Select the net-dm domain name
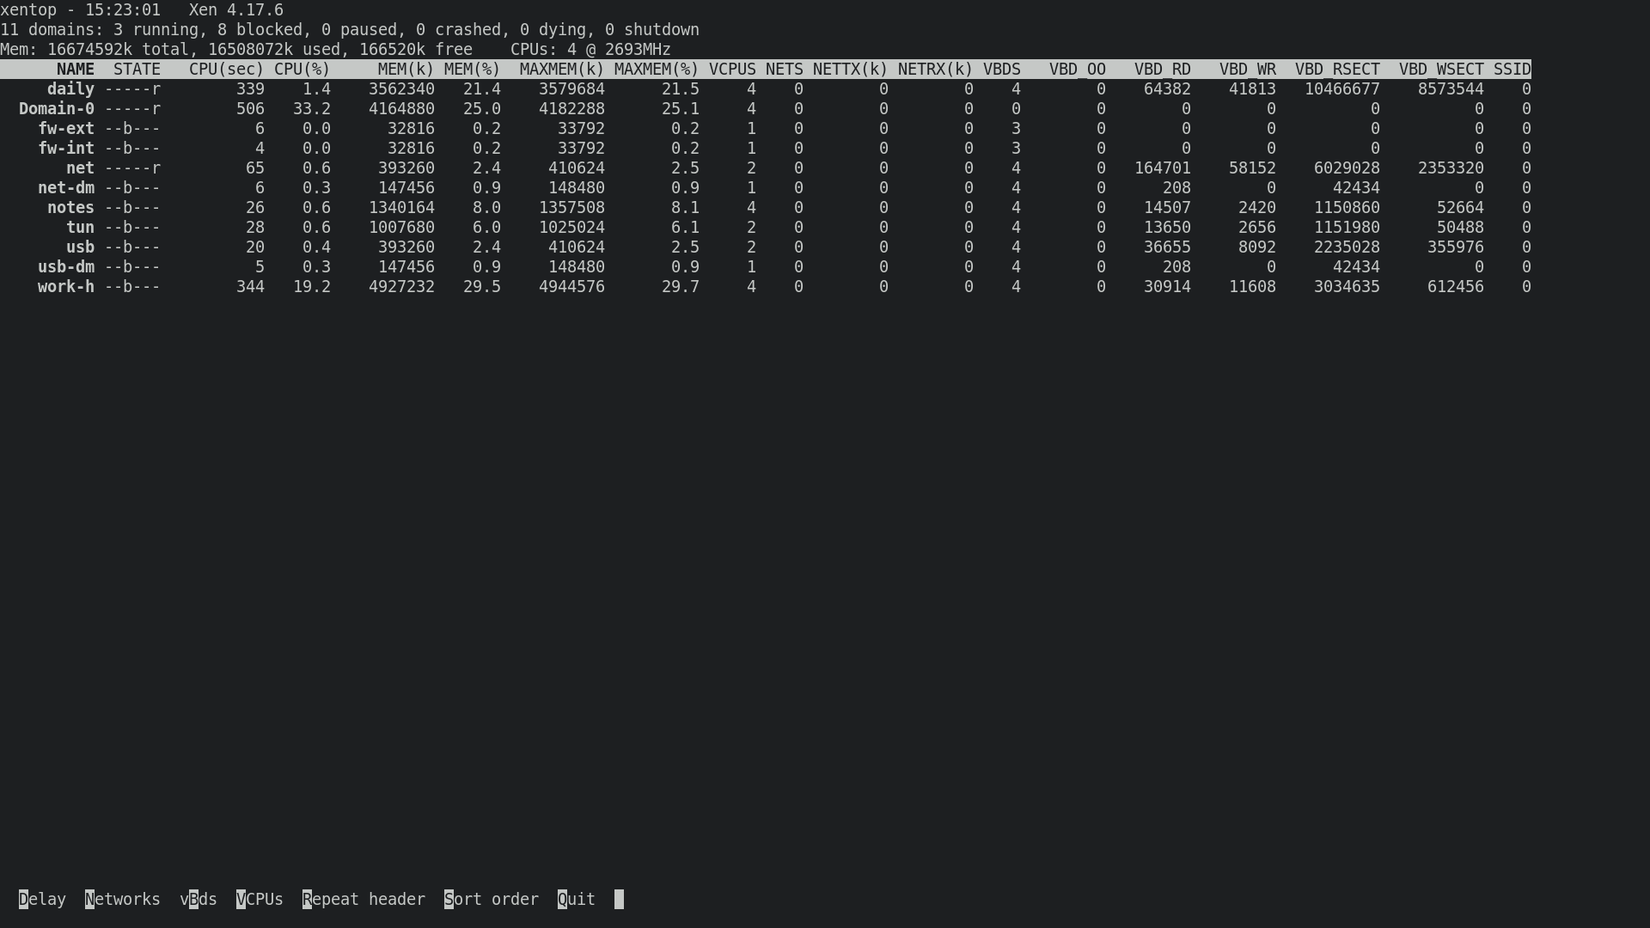Screen dimensions: 1650x928 pos(66,188)
